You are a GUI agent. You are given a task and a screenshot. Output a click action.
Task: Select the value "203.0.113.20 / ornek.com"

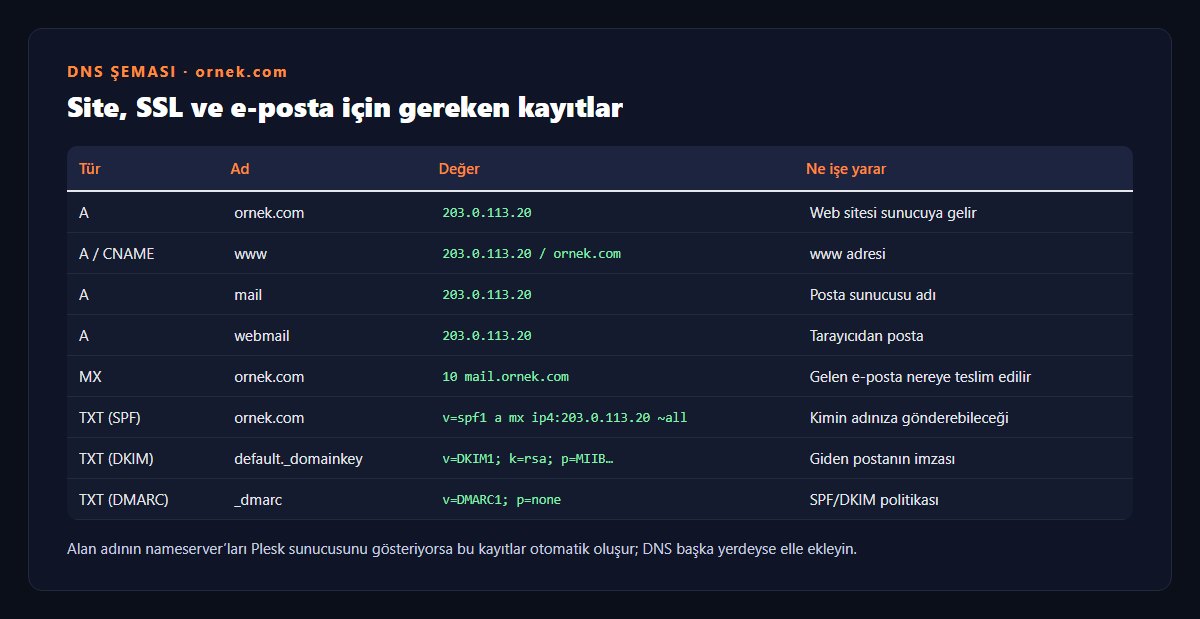point(531,254)
